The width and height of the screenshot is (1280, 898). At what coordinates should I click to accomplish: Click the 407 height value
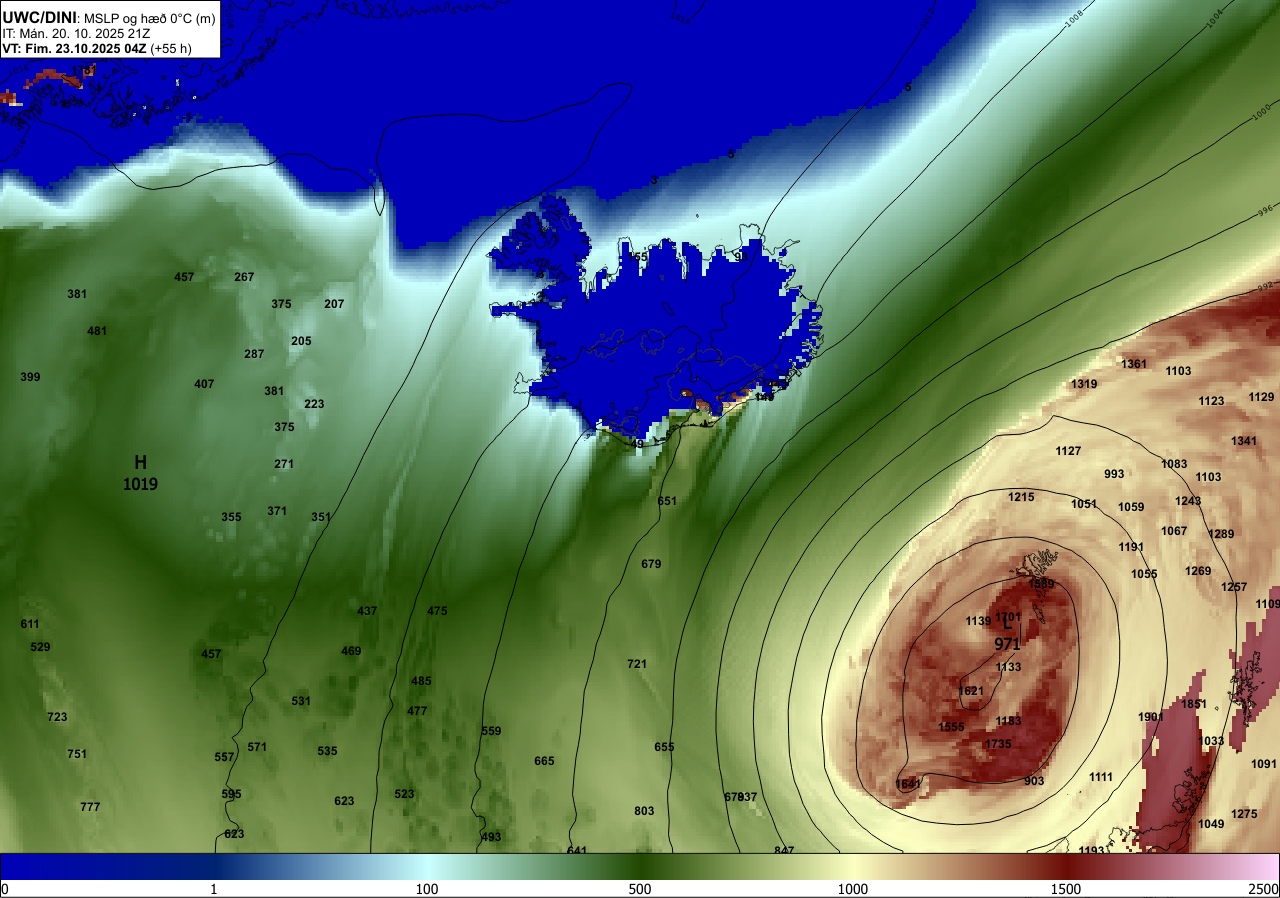pos(204,384)
